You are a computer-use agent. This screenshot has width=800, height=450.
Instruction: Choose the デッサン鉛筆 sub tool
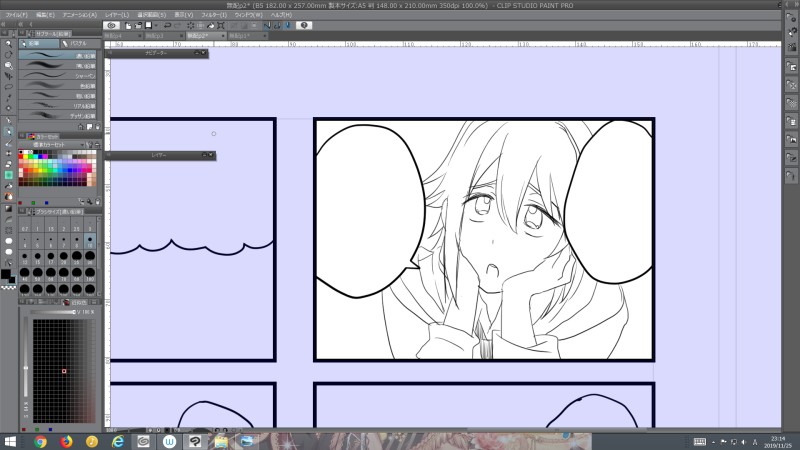coord(57,115)
